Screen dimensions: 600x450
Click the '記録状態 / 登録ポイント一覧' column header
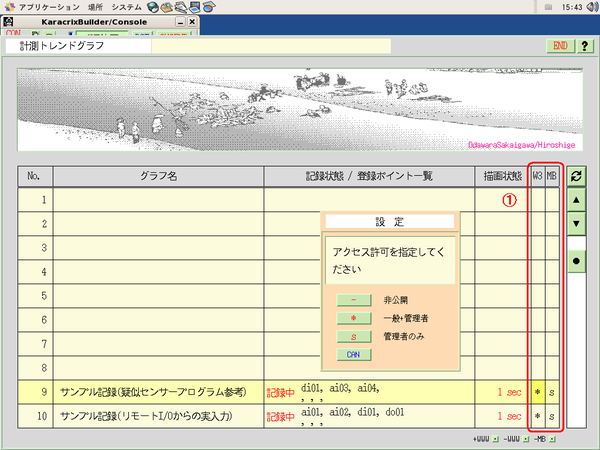(x=369, y=176)
